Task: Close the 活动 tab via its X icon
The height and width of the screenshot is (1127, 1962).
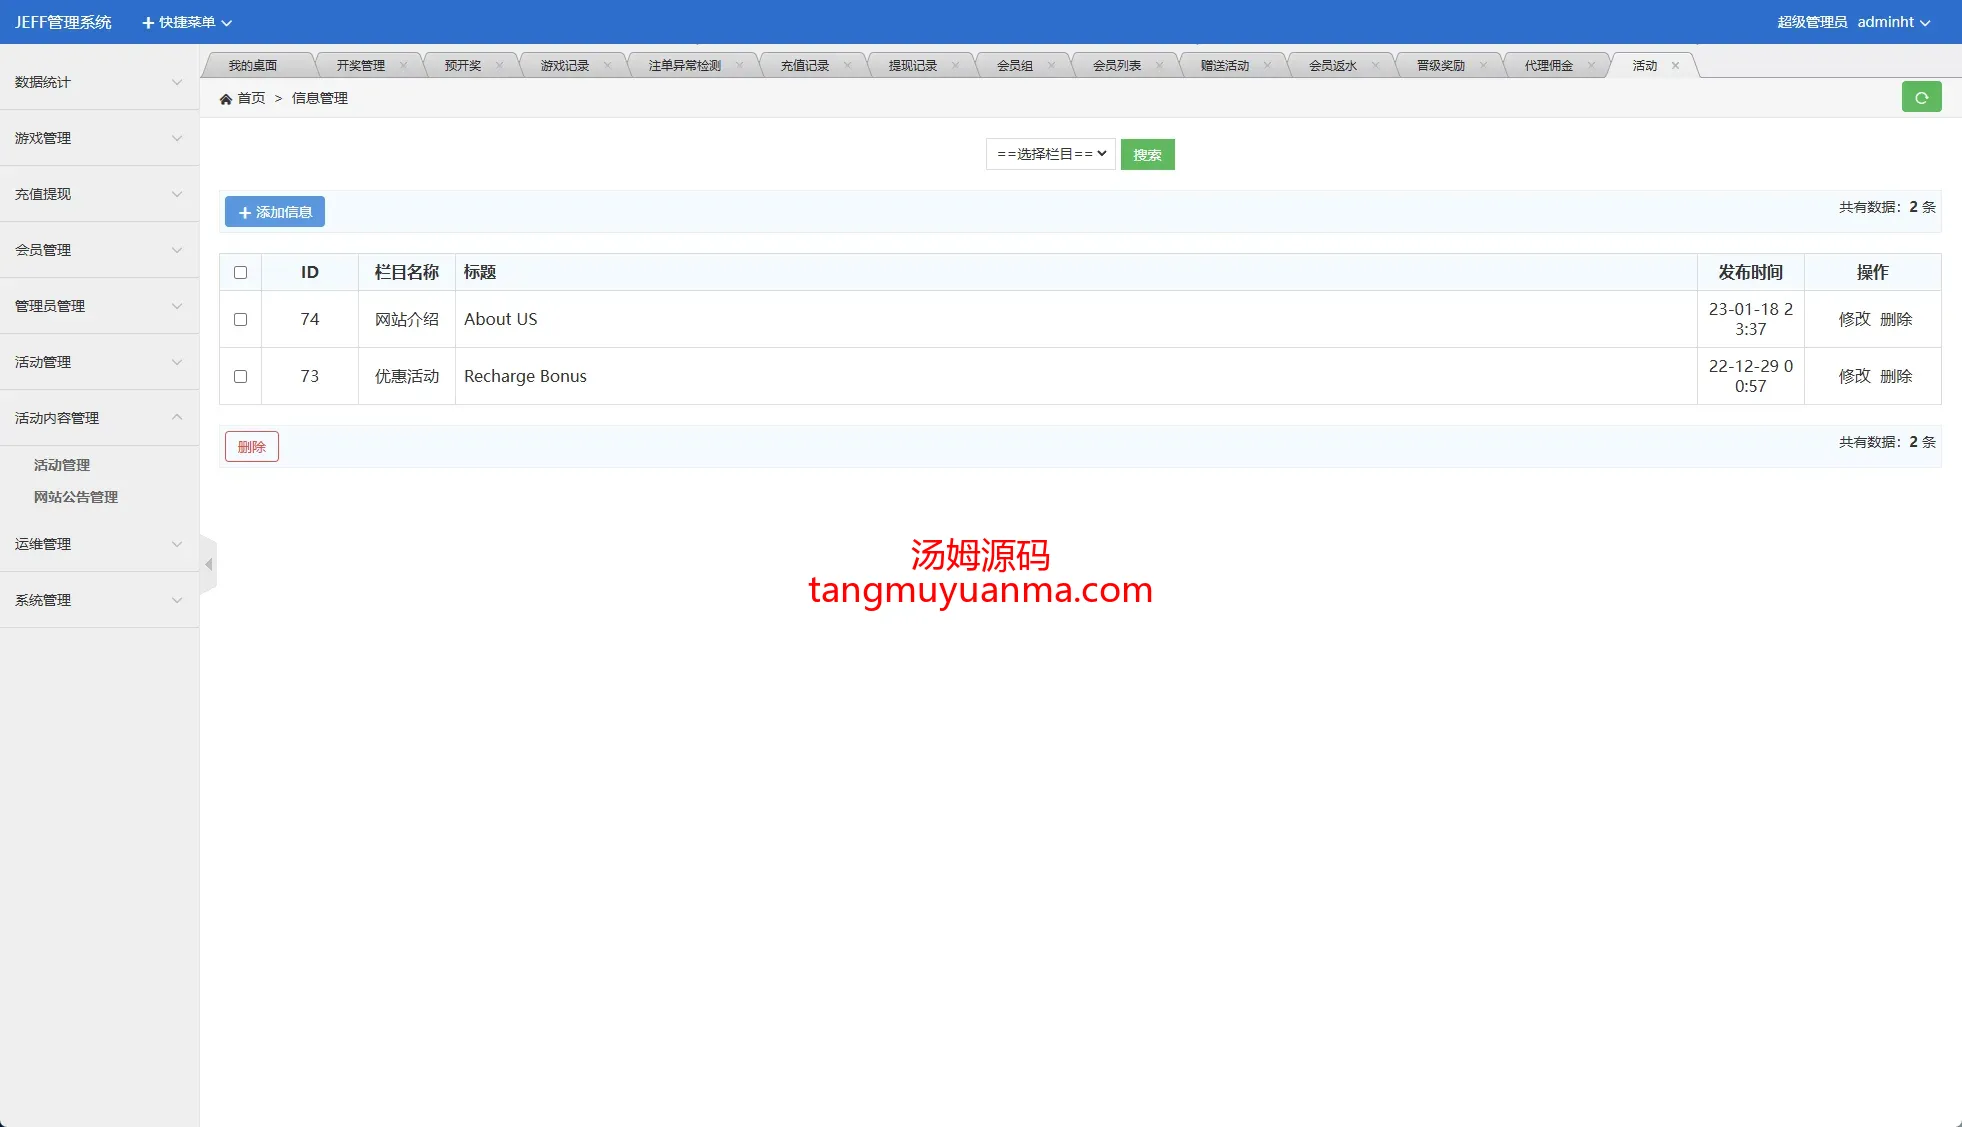Action: click(1675, 66)
